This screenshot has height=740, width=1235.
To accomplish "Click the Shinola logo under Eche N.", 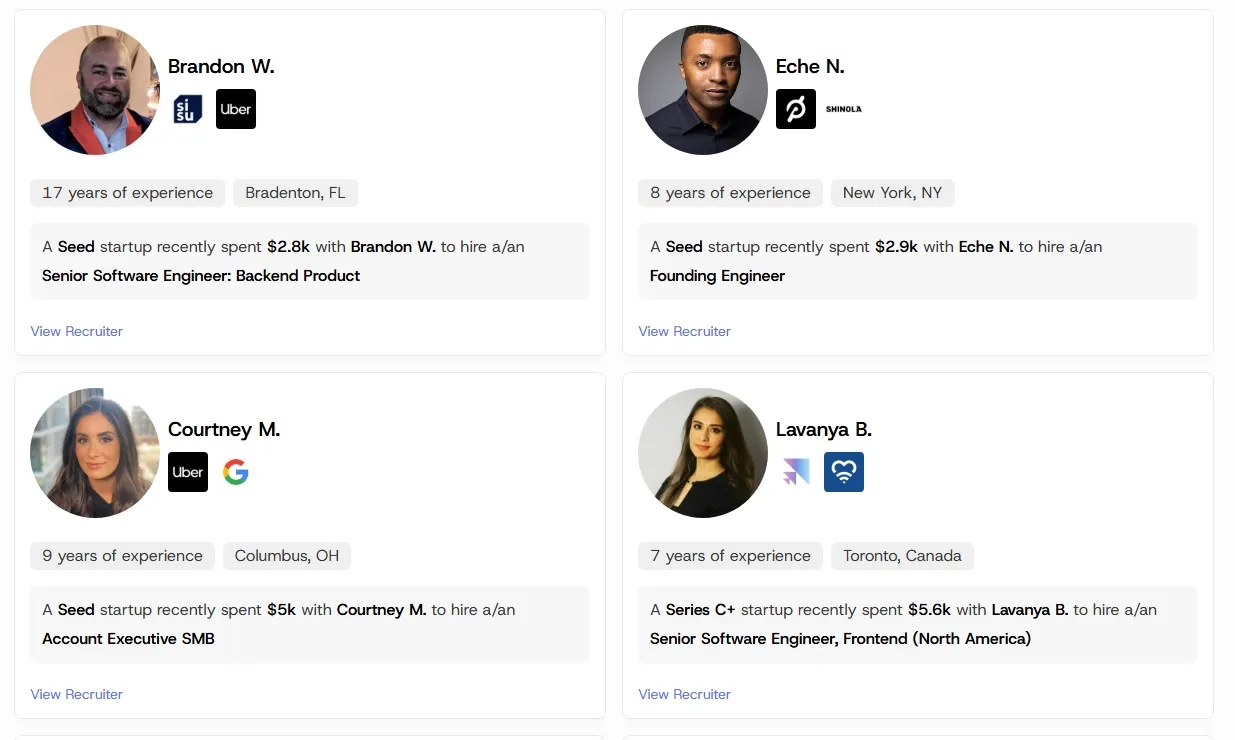I will (844, 109).
